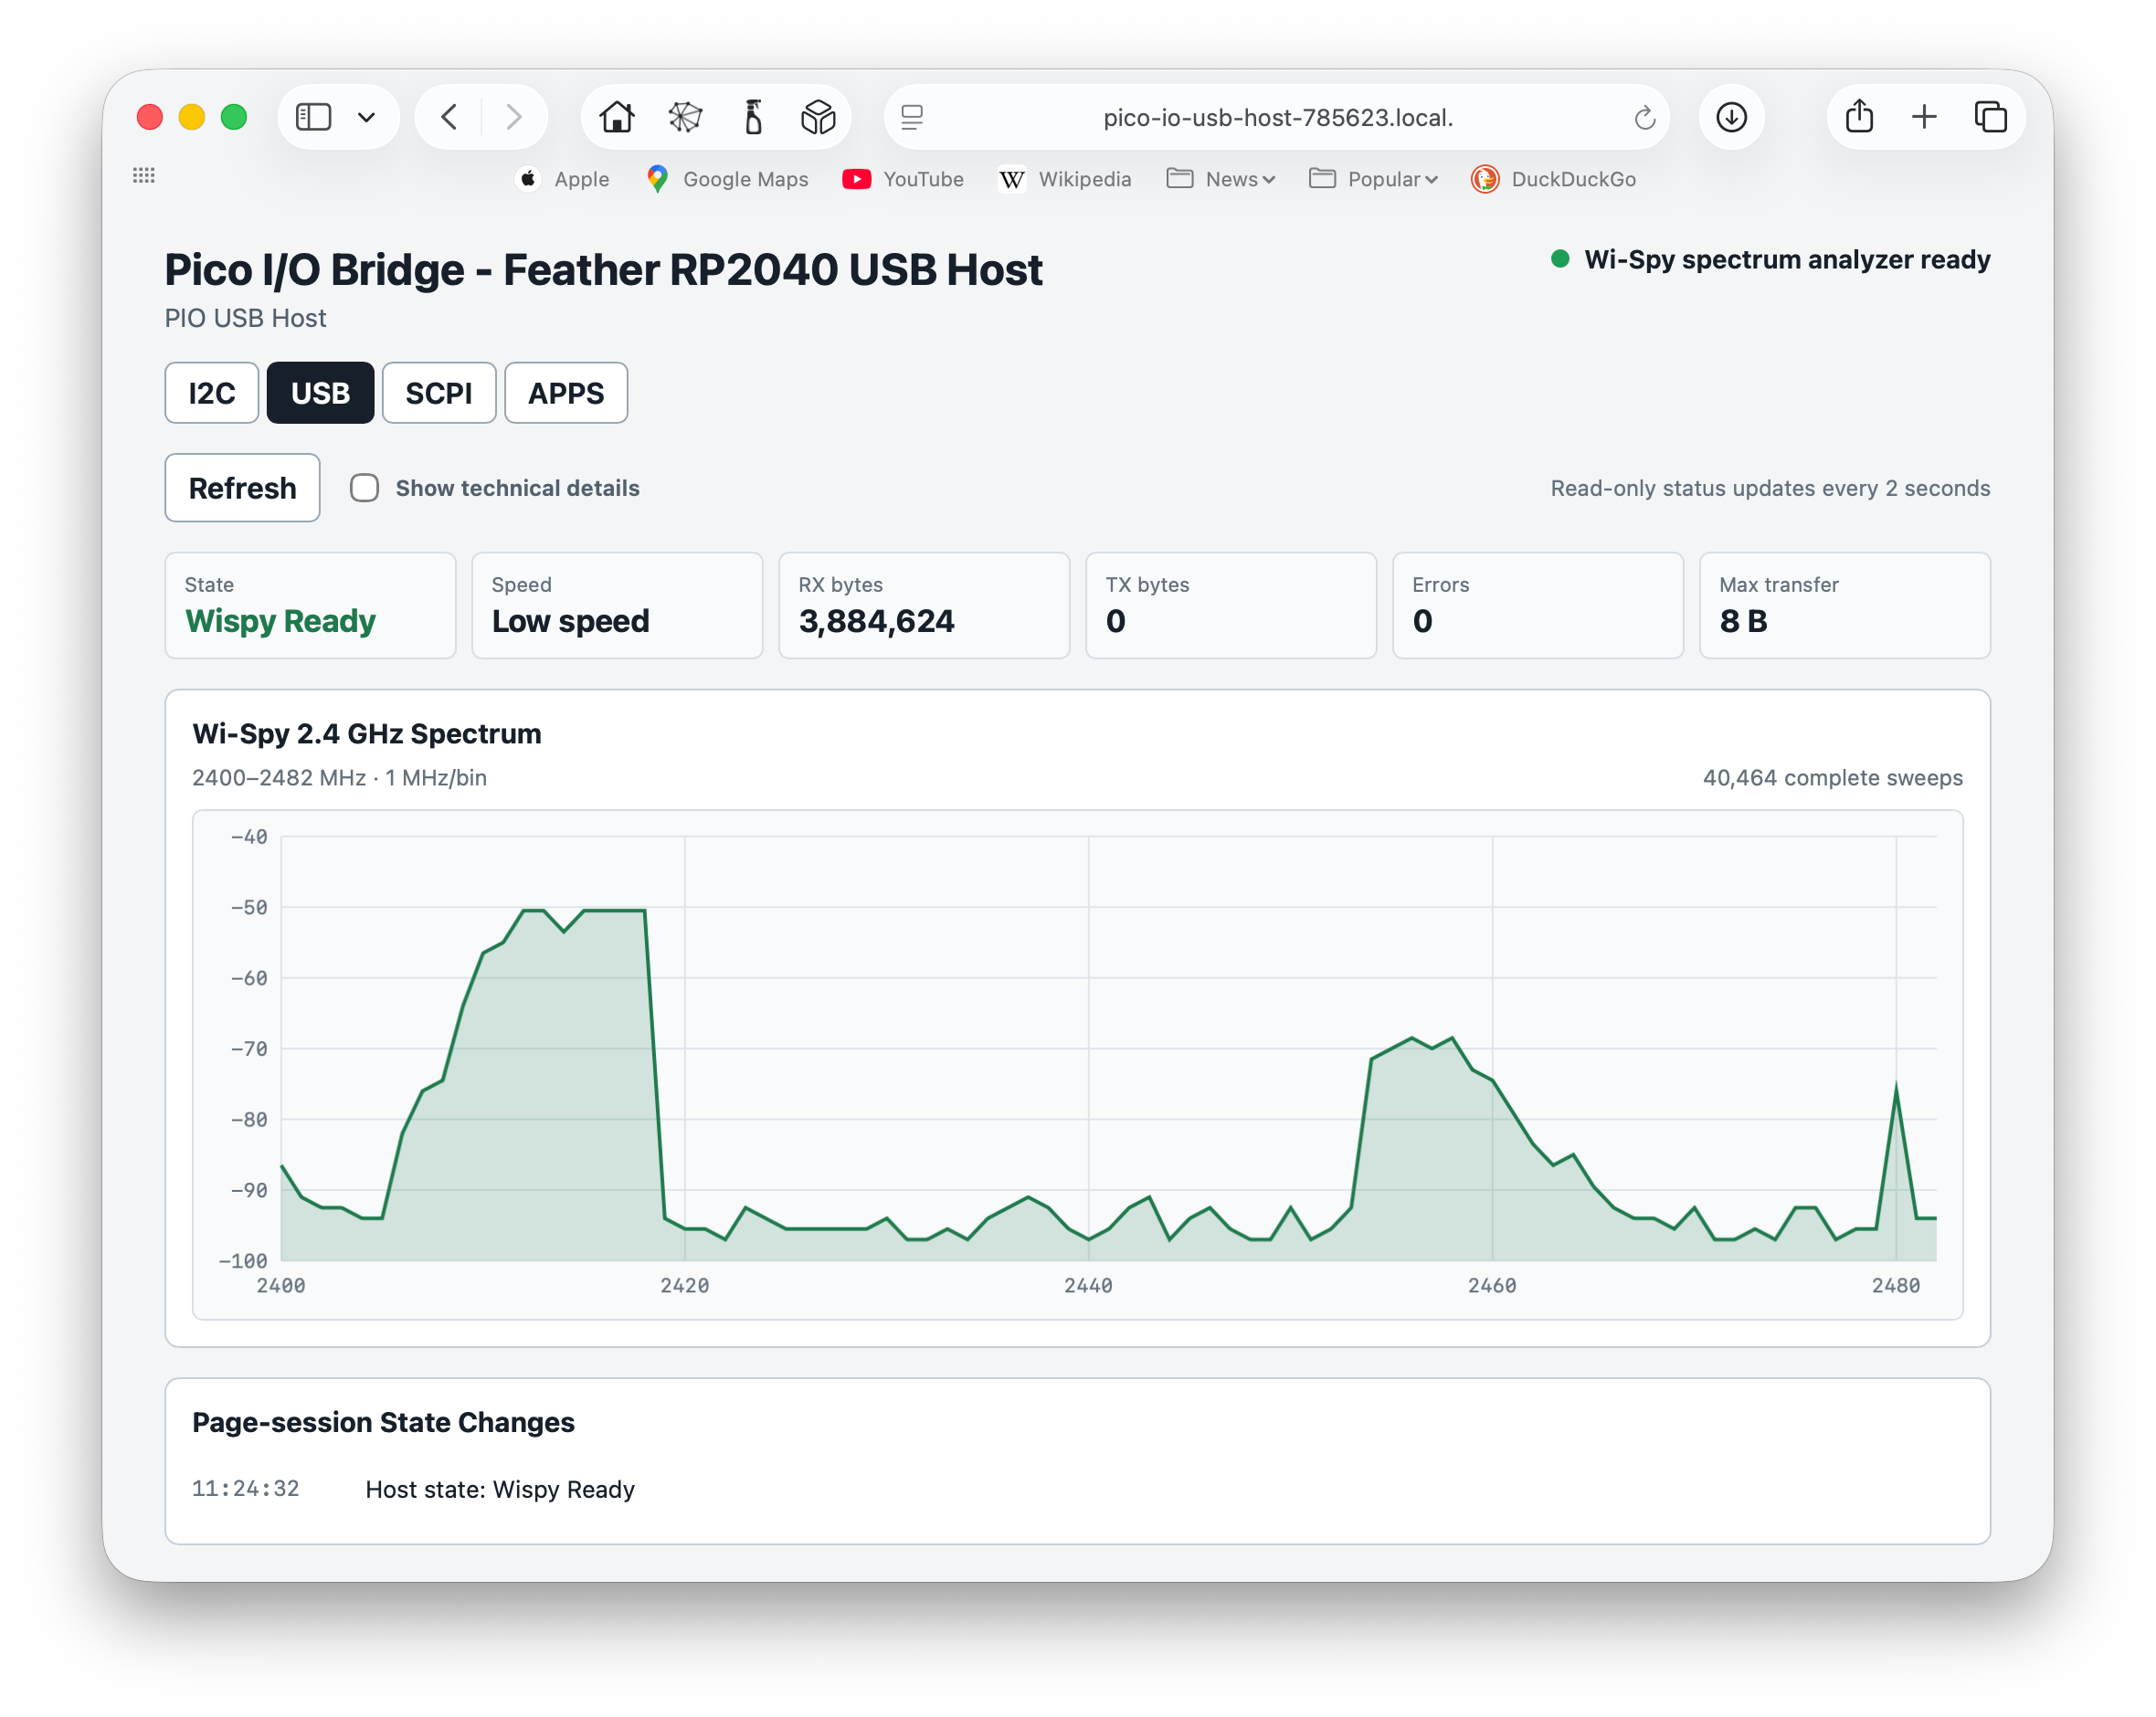Select the USB tab

tap(320, 393)
